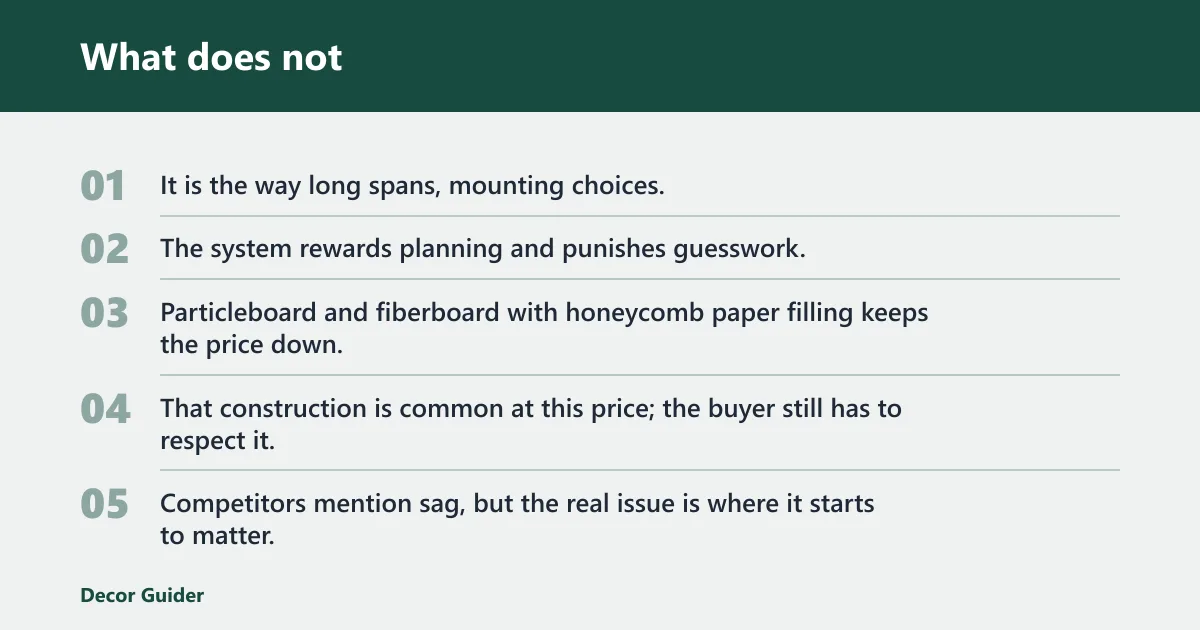Click the 'rewards planning and punishes guesswork' line
1200x630 pixels.
(483, 249)
